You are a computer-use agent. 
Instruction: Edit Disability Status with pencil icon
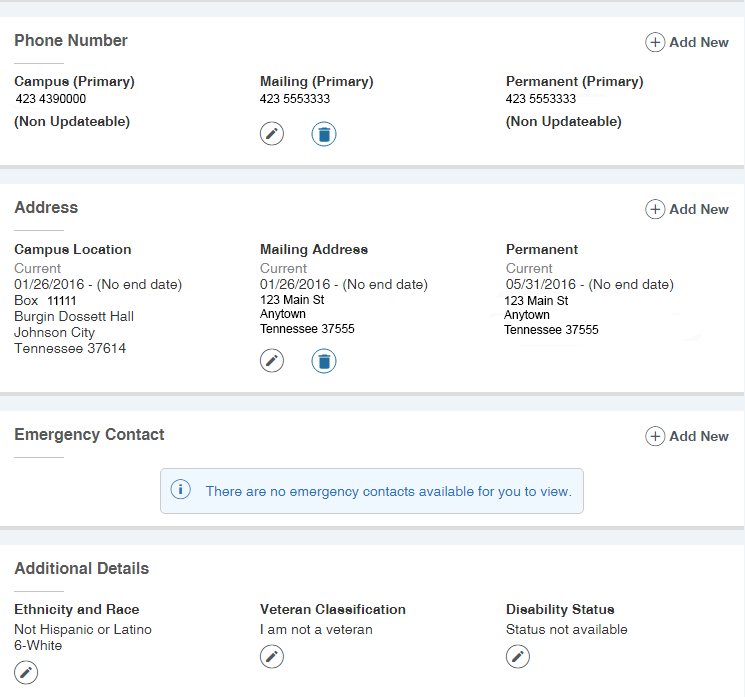coord(517,656)
